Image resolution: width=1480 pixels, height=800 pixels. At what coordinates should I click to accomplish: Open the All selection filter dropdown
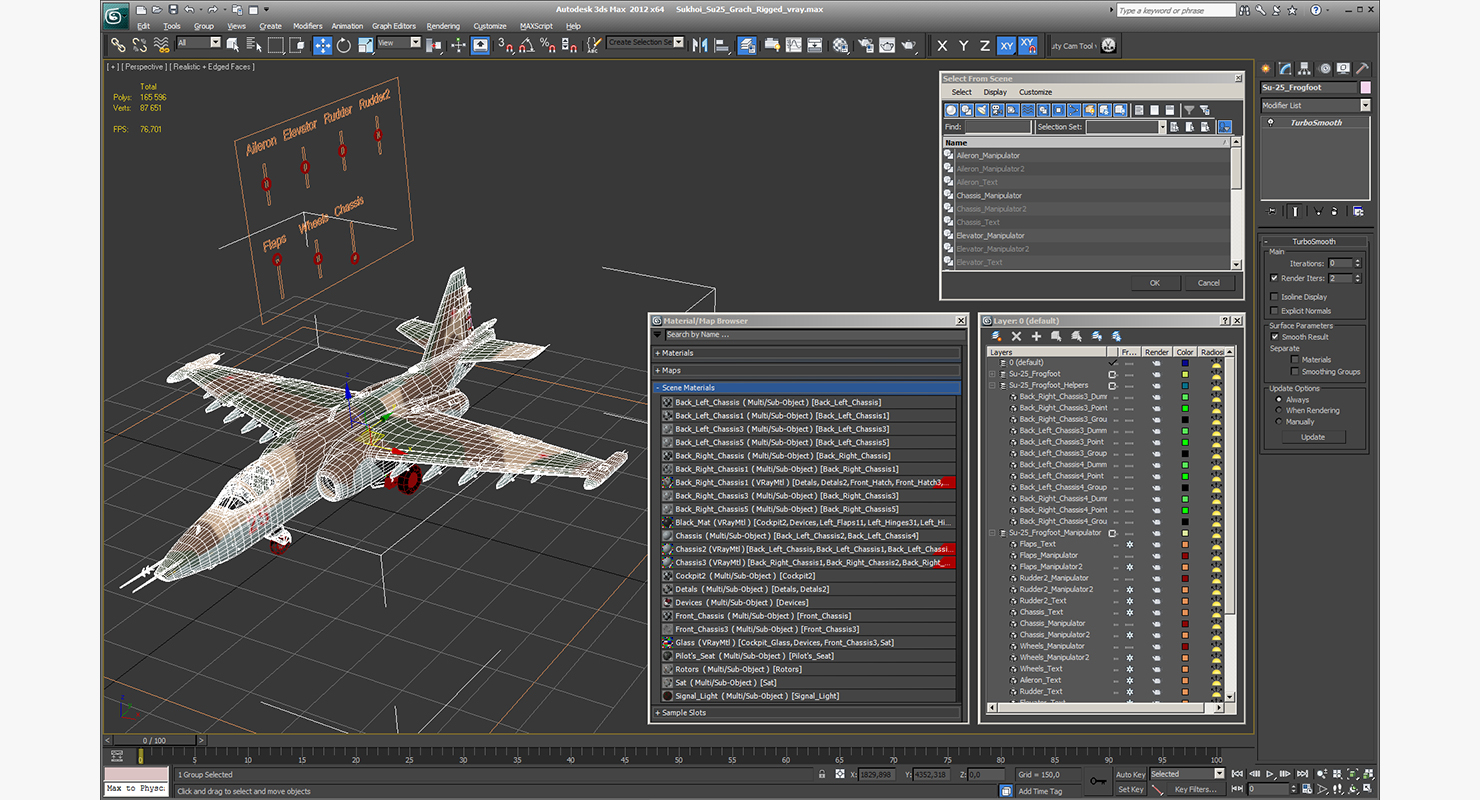click(x=215, y=42)
